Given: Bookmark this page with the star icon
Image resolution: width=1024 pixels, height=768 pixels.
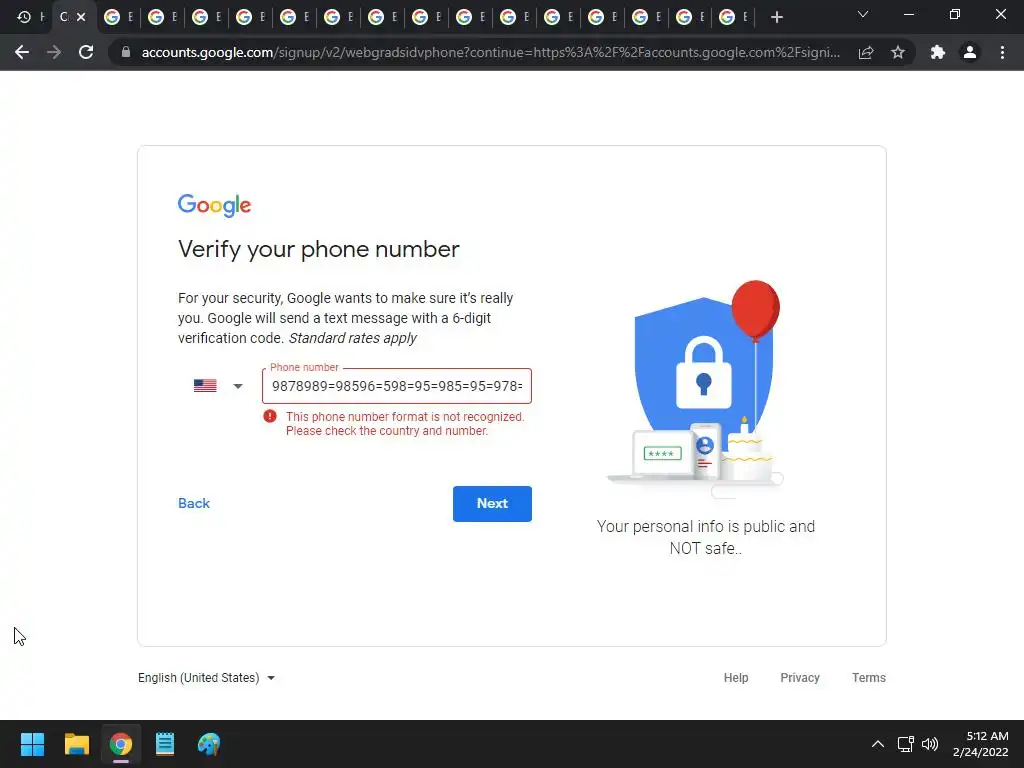Looking at the screenshot, I should pyautogui.click(x=898, y=52).
